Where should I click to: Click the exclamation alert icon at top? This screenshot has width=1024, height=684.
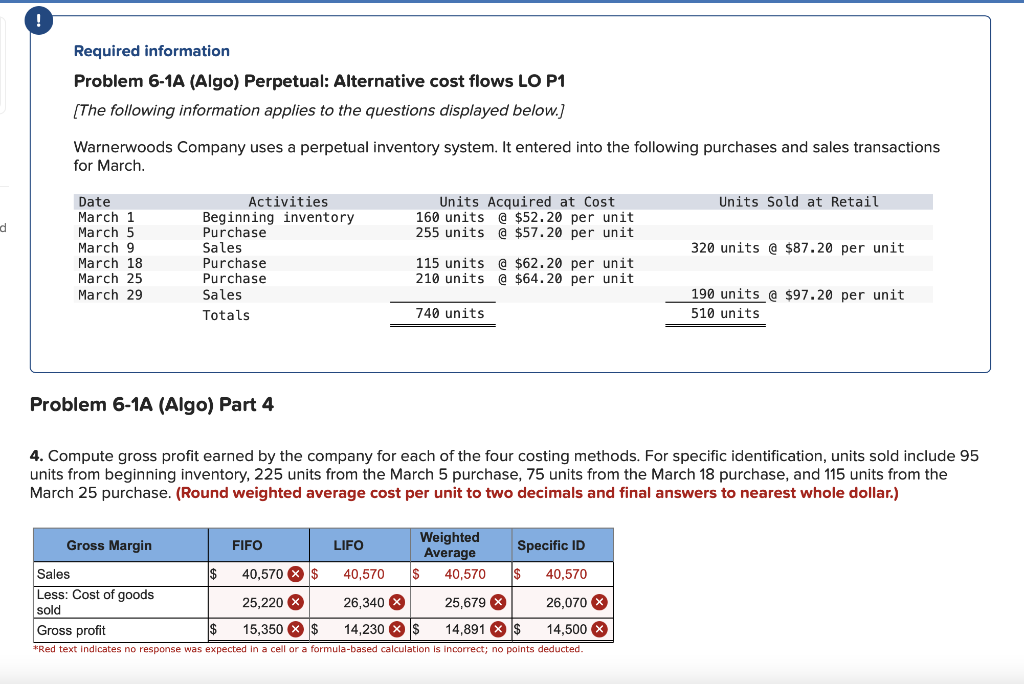pyautogui.click(x=38, y=19)
